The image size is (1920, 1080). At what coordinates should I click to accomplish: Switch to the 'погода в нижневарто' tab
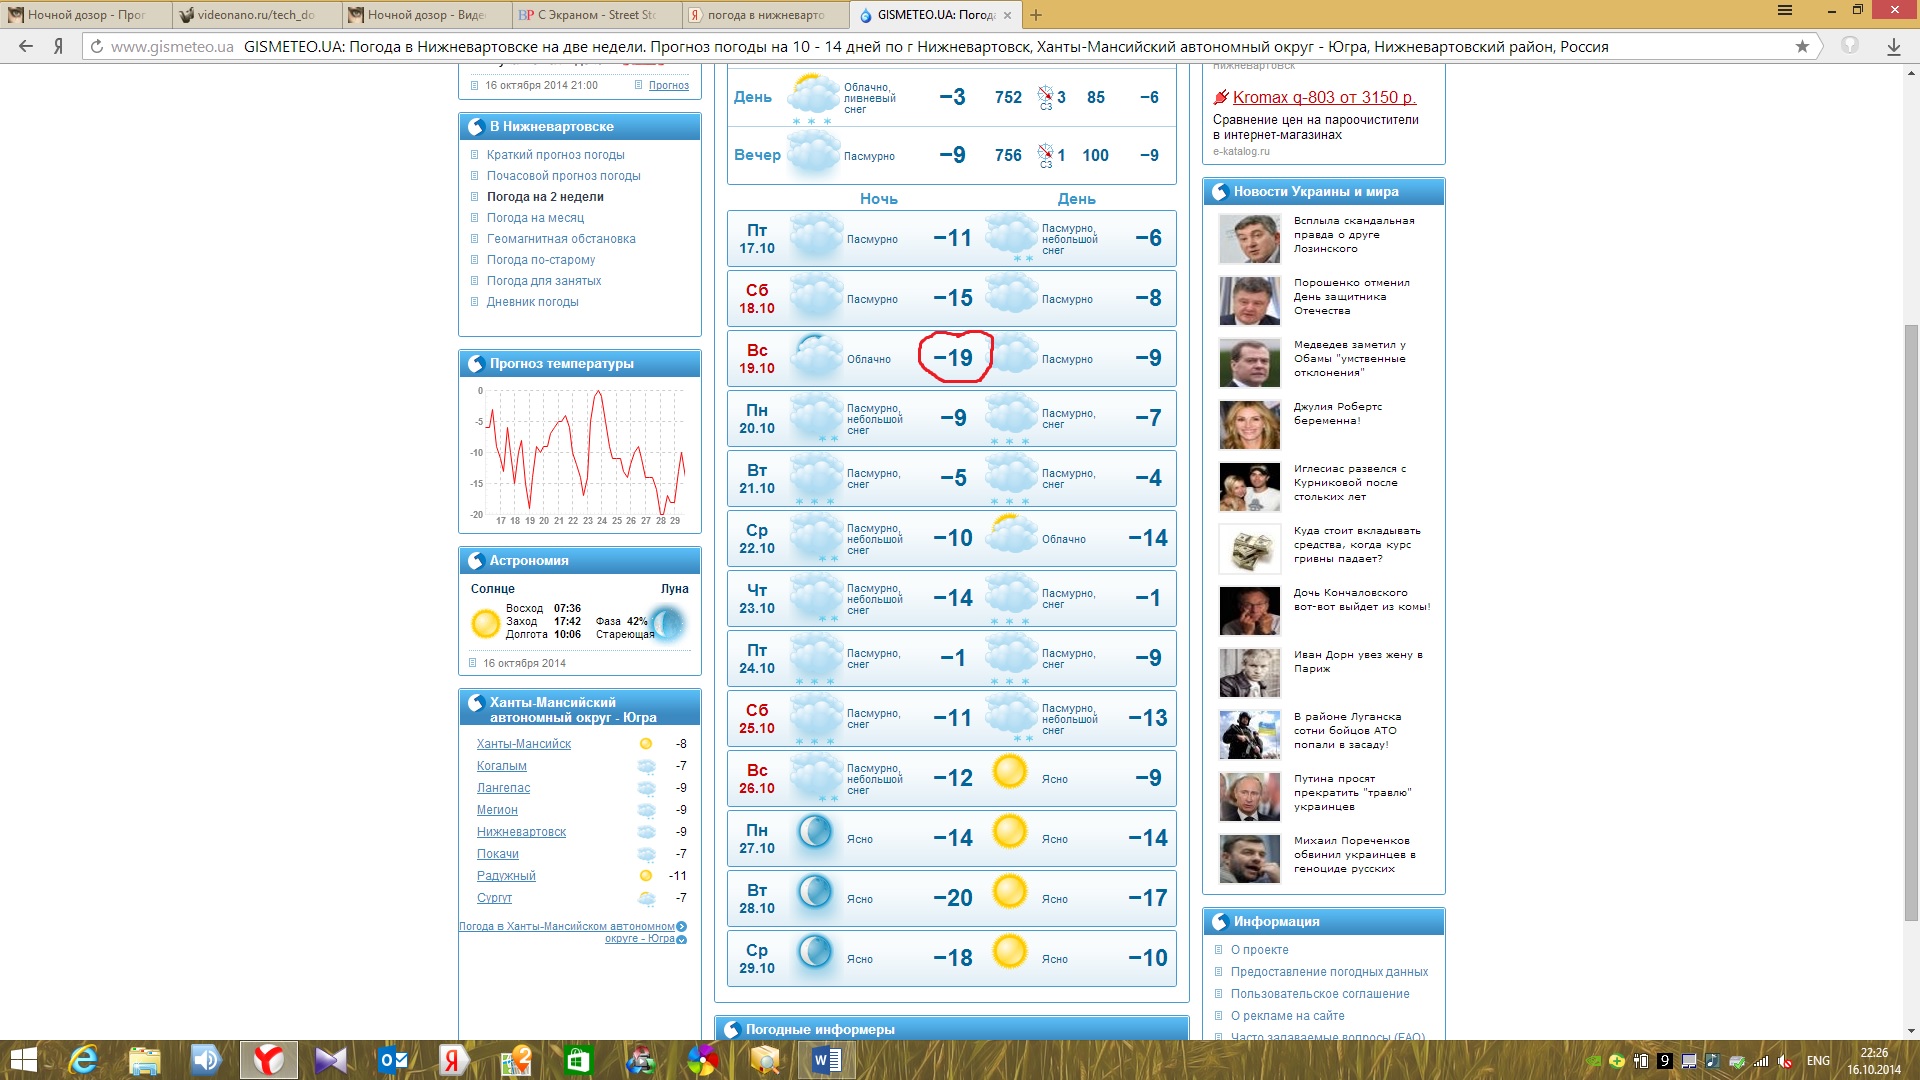[x=765, y=15]
